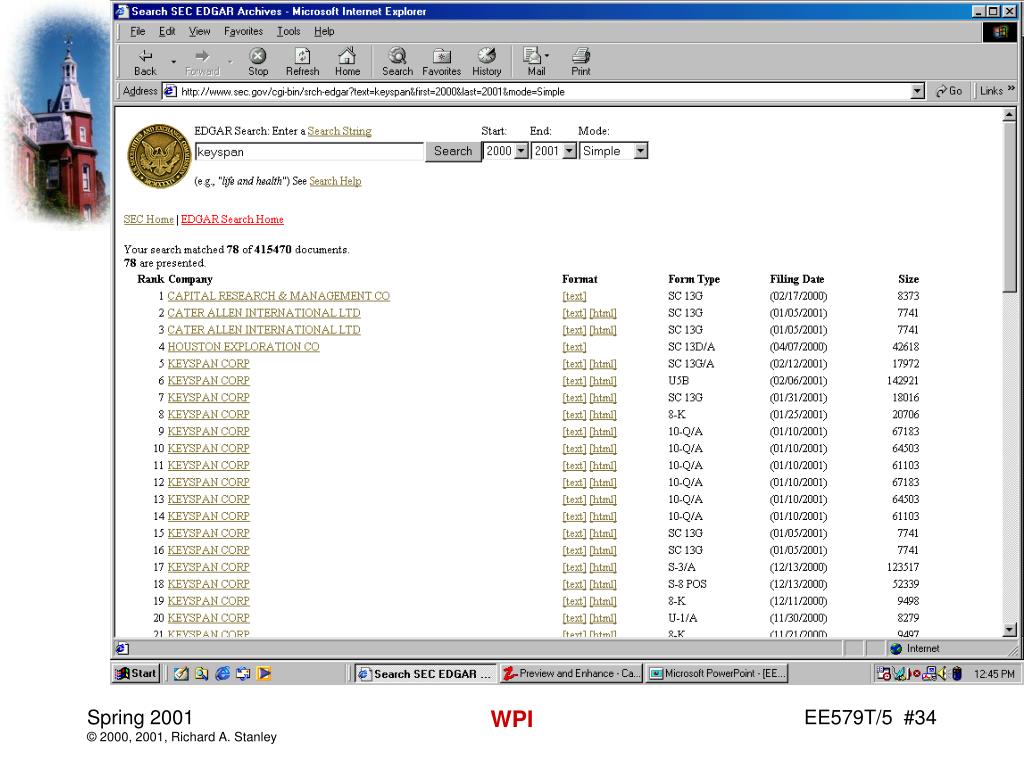The image size is (1024, 768).
Task: Click the SEC seal logo
Action: [159, 155]
